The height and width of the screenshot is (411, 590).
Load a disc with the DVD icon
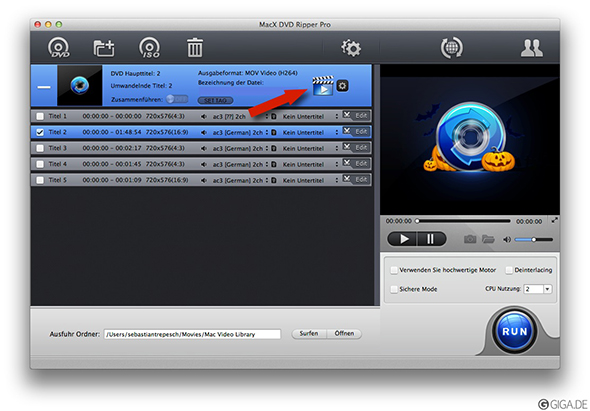point(59,48)
